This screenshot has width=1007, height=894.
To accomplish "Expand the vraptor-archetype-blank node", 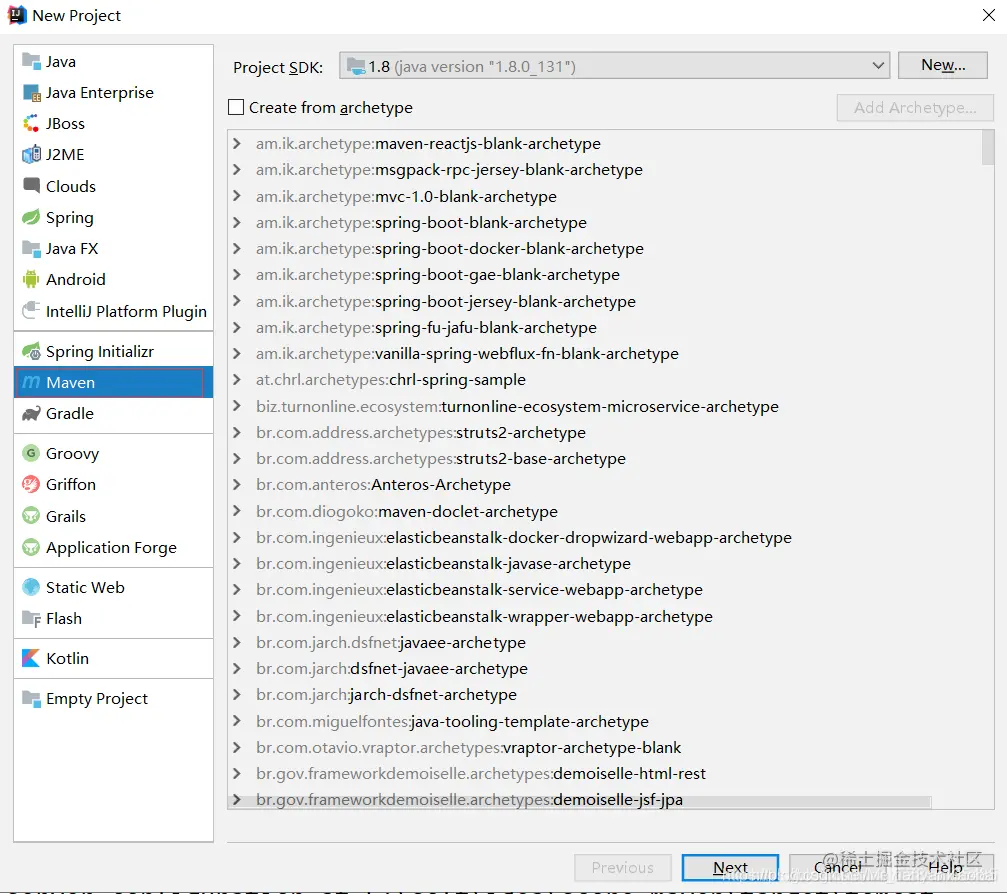I will tap(237, 747).
